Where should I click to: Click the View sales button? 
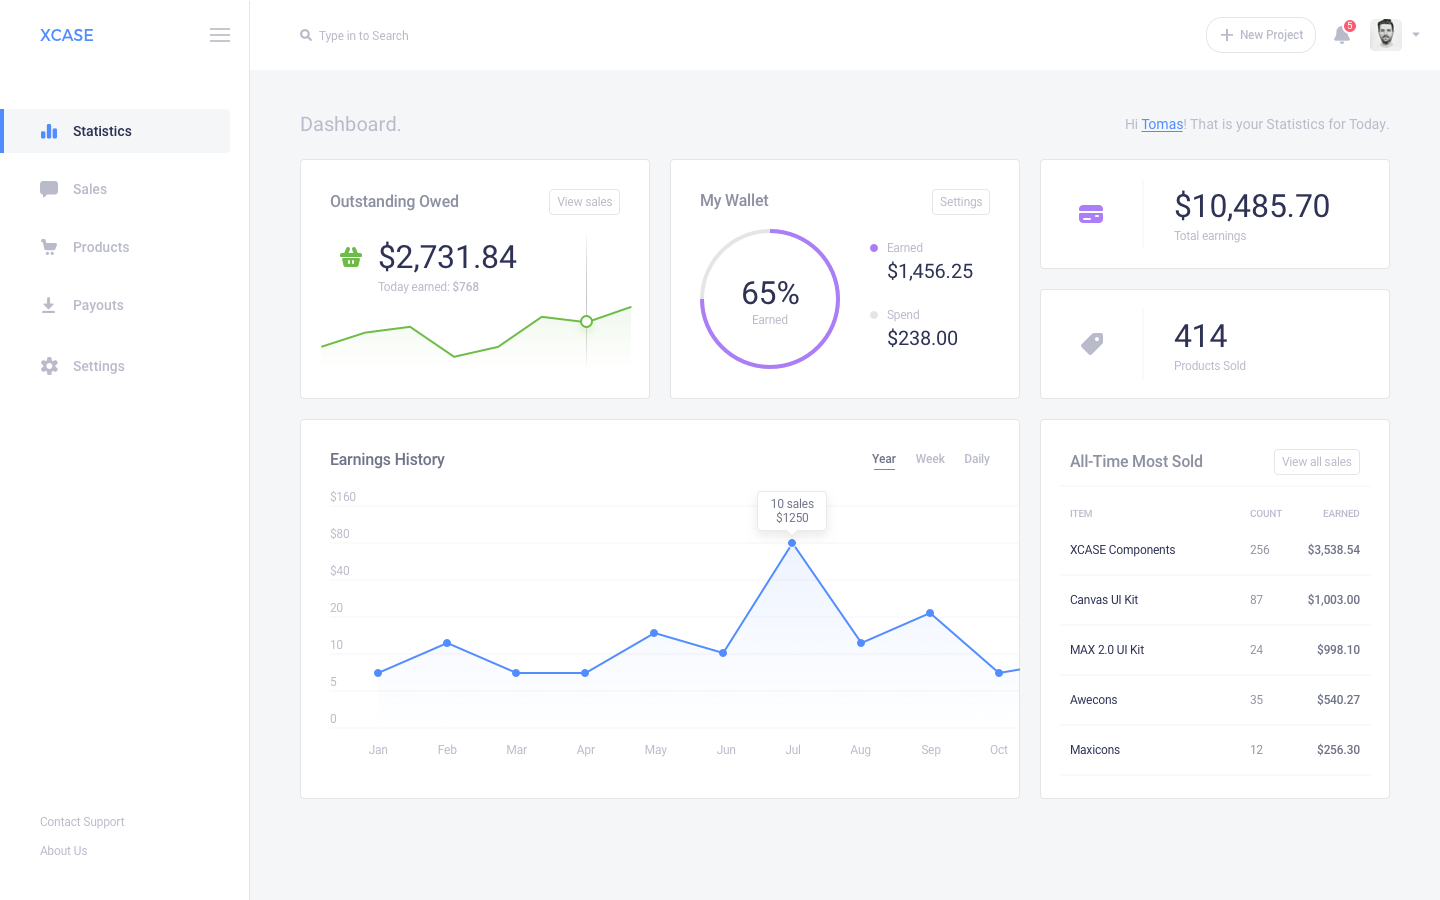tap(584, 202)
